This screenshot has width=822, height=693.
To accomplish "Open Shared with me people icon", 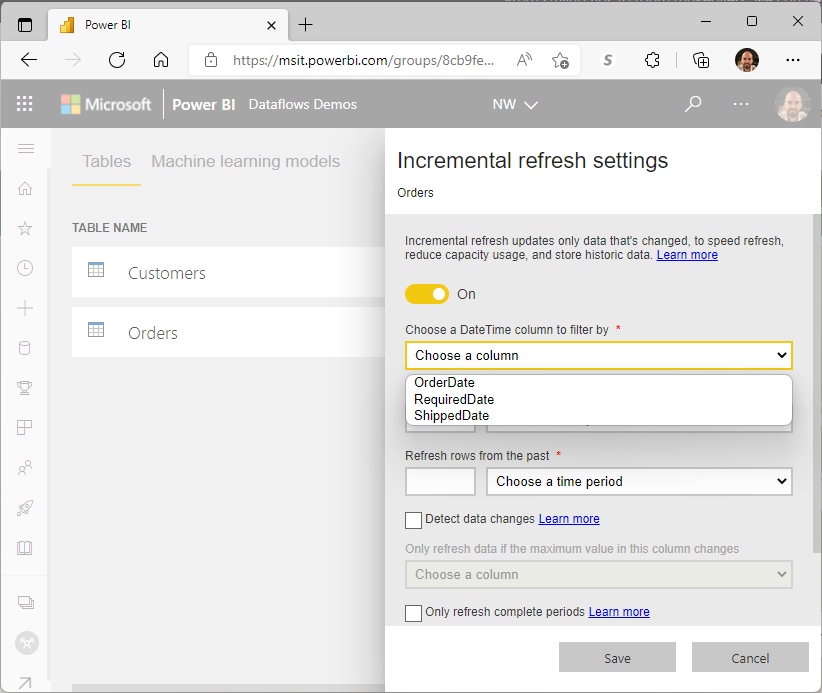I will coord(25,468).
